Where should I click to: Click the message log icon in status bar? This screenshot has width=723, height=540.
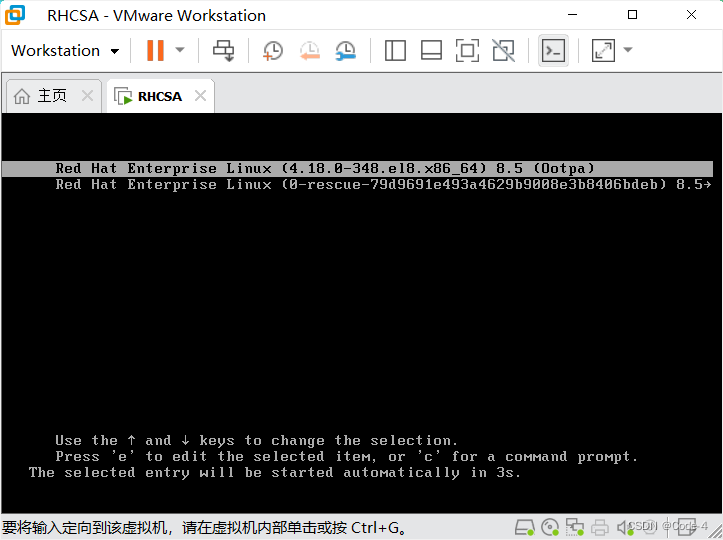point(686,527)
